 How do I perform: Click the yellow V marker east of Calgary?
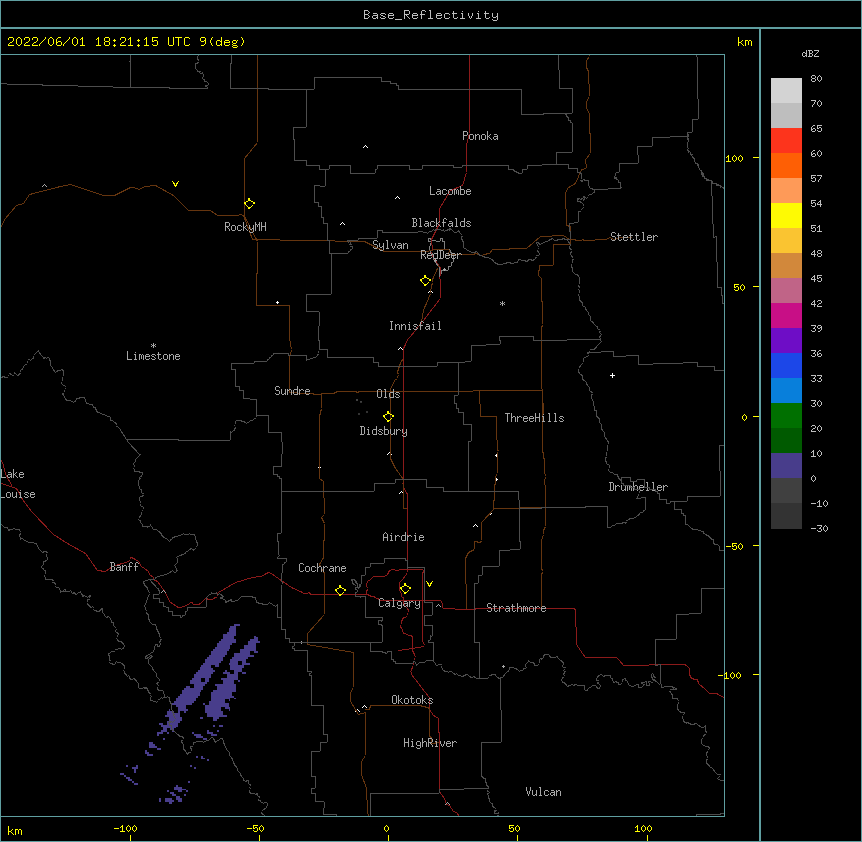429,584
